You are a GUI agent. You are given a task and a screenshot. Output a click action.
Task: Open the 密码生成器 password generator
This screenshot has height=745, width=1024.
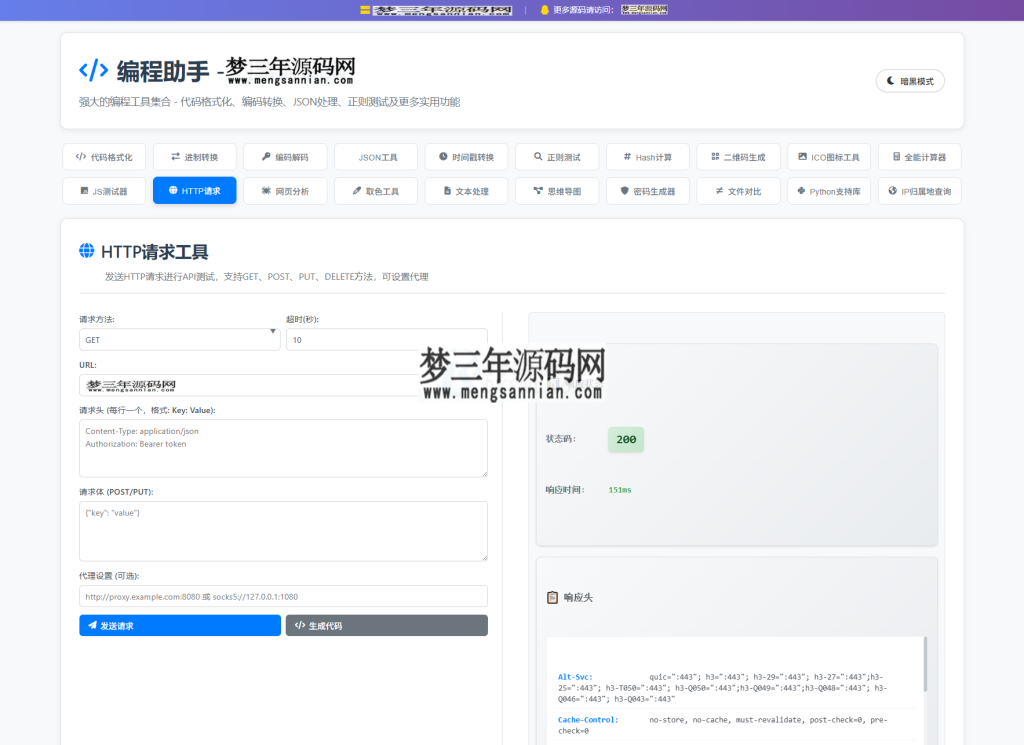(x=647, y=190)
